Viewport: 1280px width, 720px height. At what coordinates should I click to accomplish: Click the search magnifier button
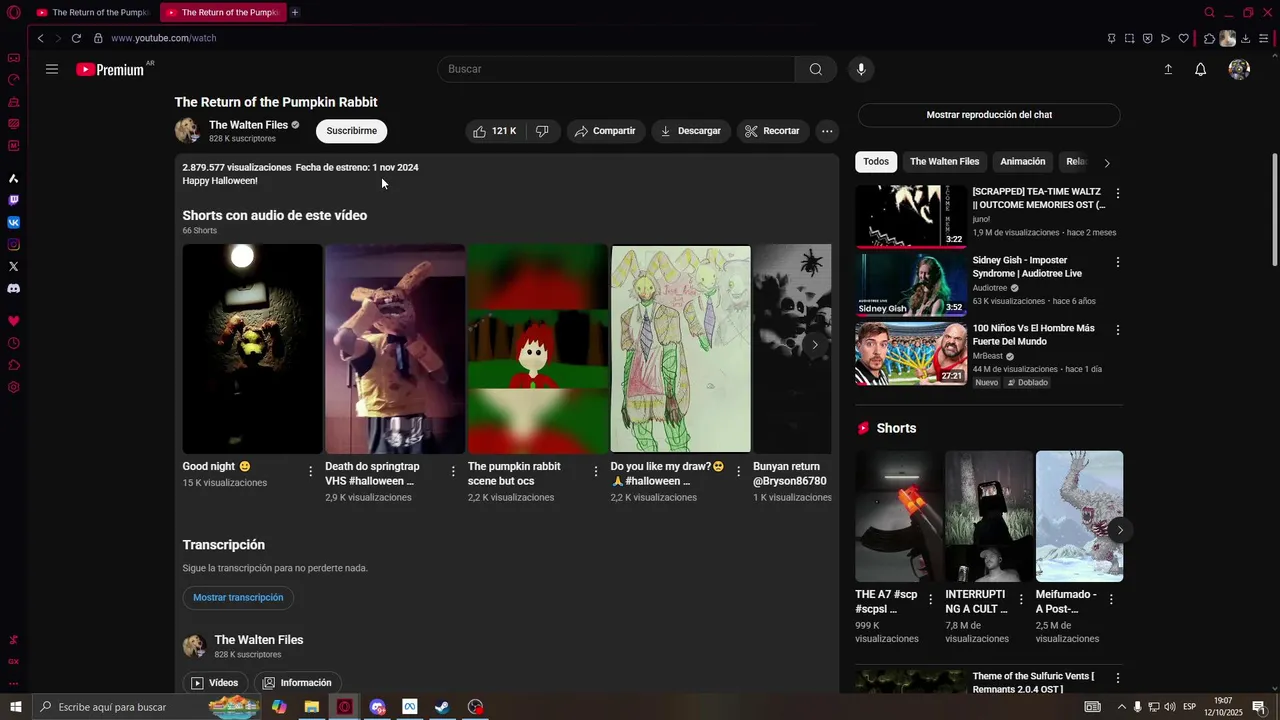816,69
